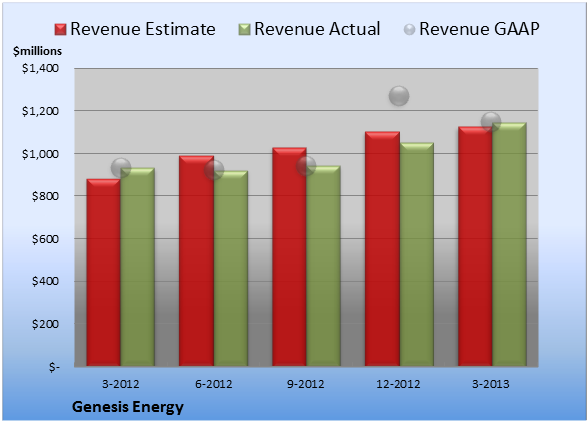Click the '$400' axis value

pos(45,281)
